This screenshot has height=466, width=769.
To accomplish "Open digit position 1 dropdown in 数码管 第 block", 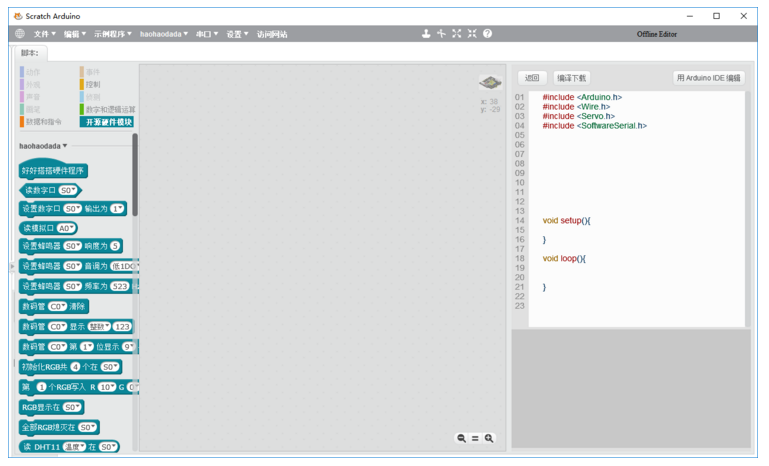I will click(x=87, y=346).
